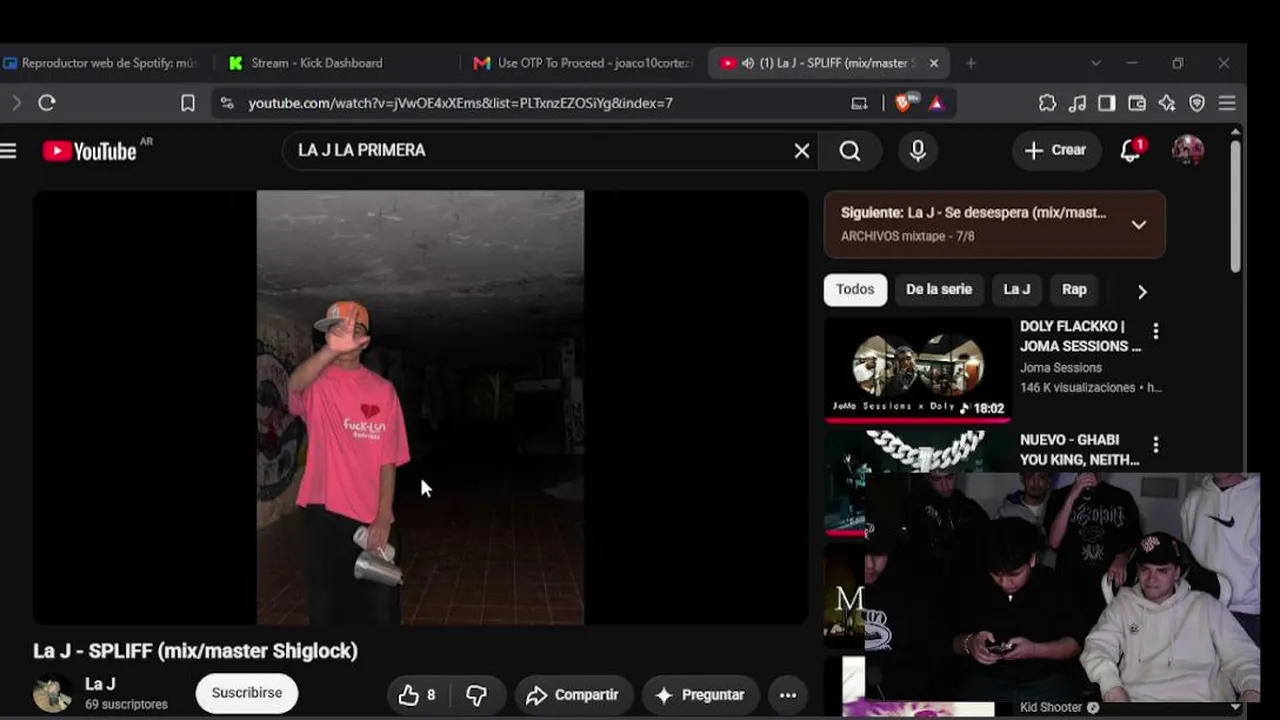
Task: Open options for DOLY FLACKKO video
Action: tap(1156, 331)
